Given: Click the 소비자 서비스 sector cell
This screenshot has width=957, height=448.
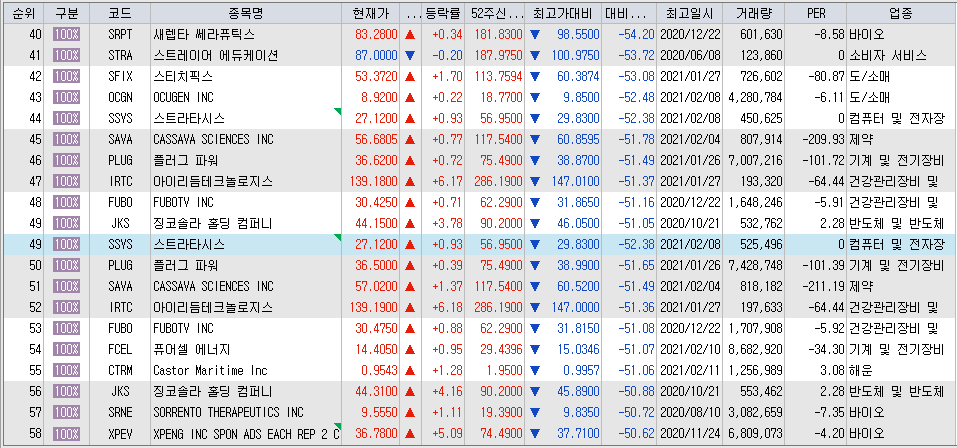Looking at the screenshot, I should coord(887,56).
